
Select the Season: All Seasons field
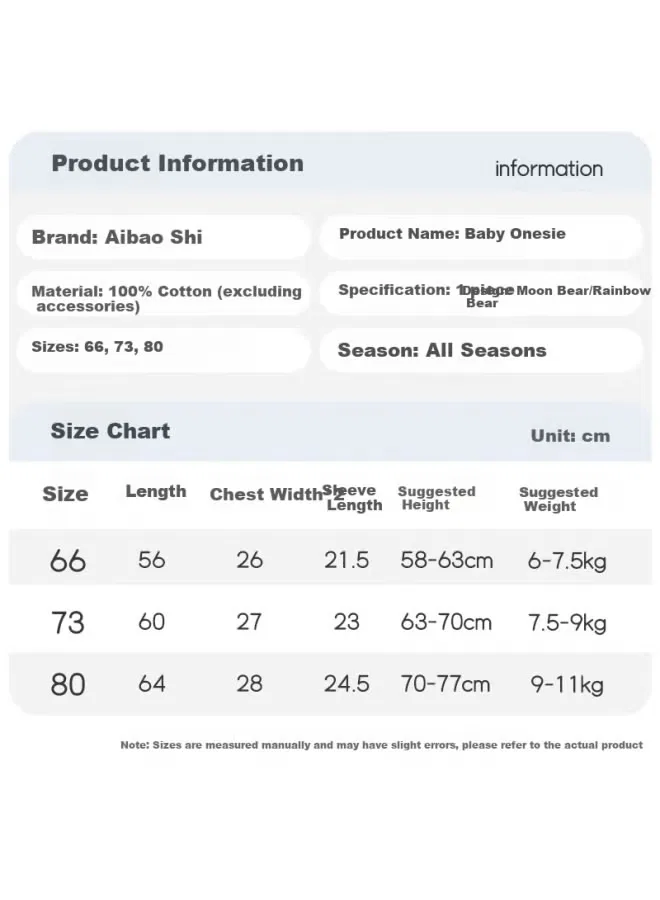tap(481, 350)
